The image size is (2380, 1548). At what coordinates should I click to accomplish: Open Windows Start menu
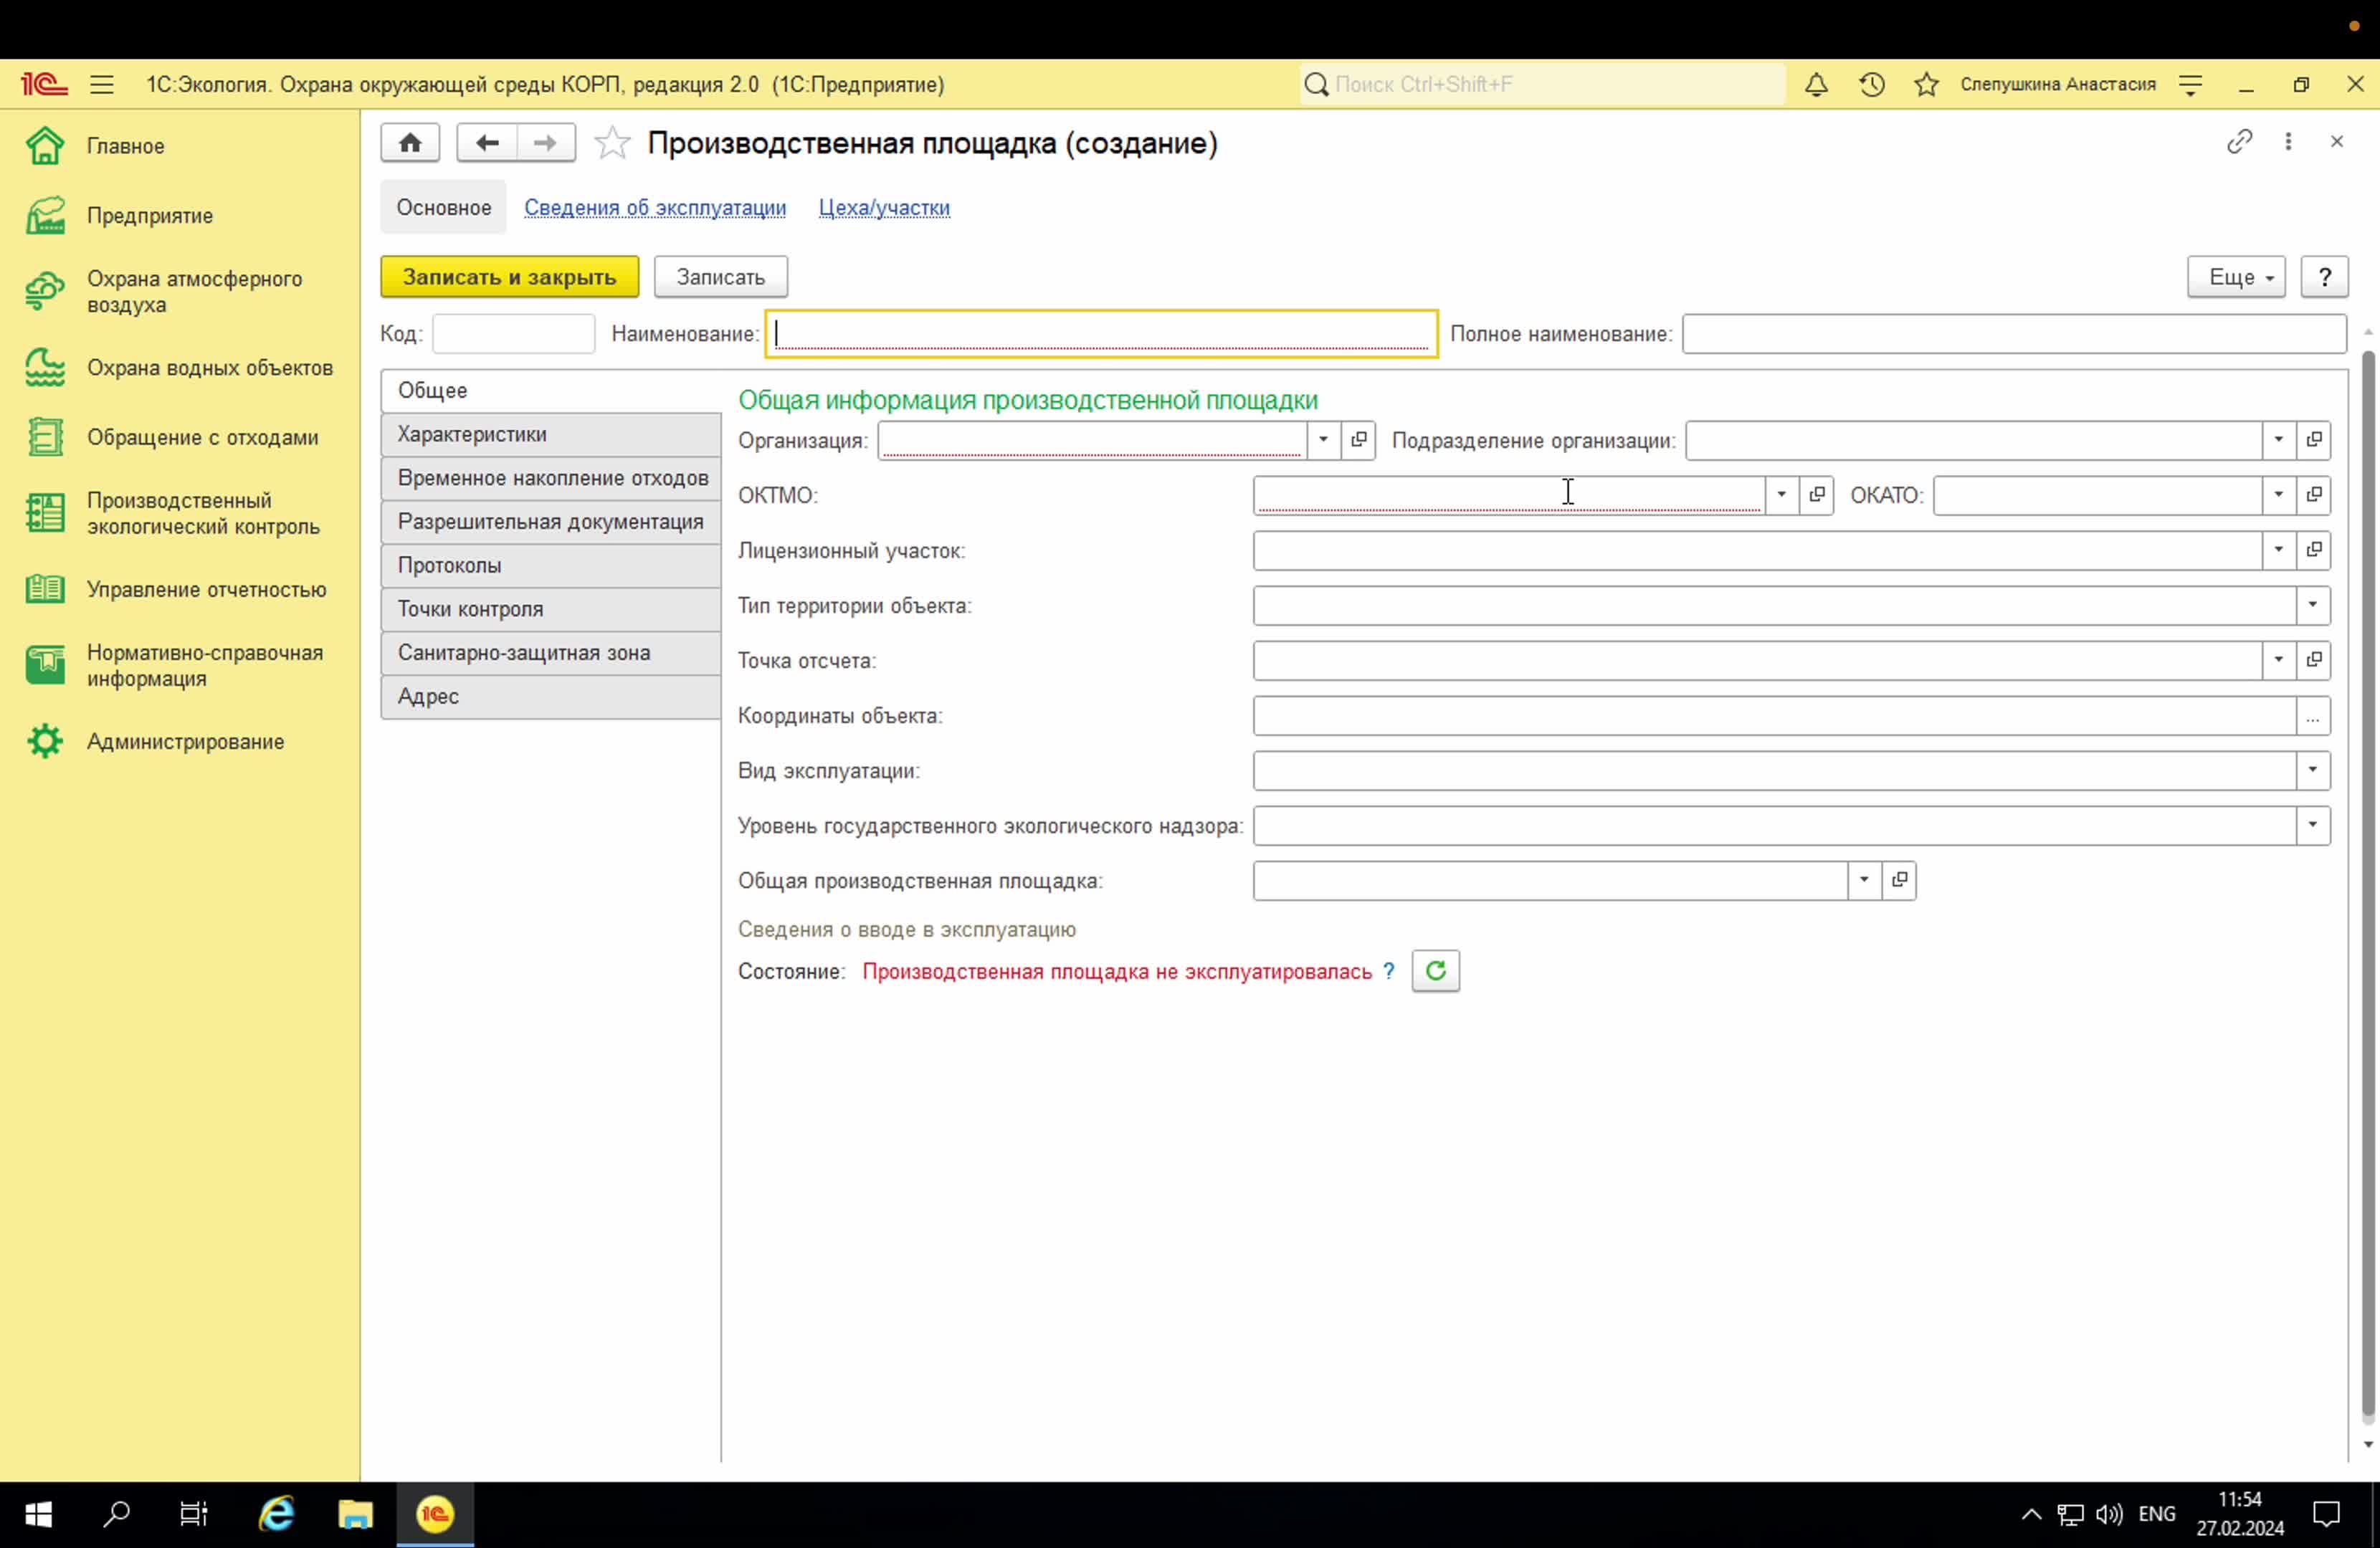click(x=38, y=1514)
